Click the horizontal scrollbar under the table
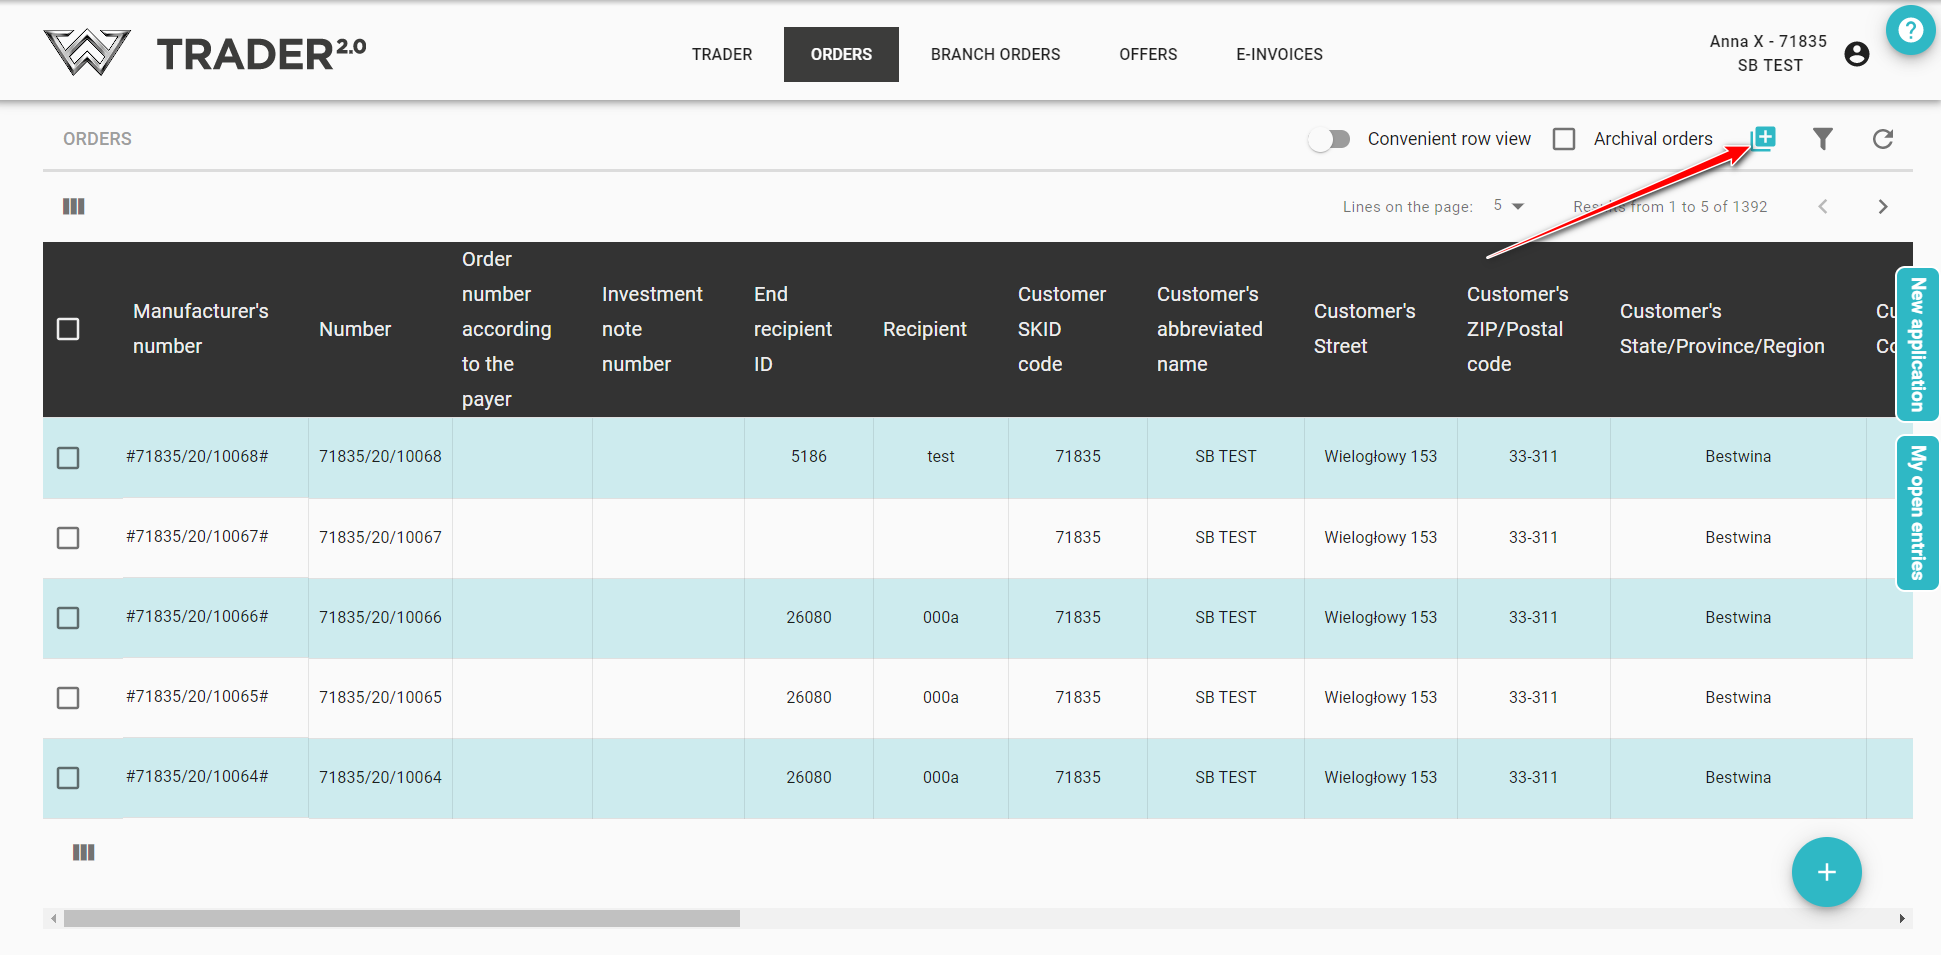This screenshot has width=1941, height=955. (x=400, y=918)
